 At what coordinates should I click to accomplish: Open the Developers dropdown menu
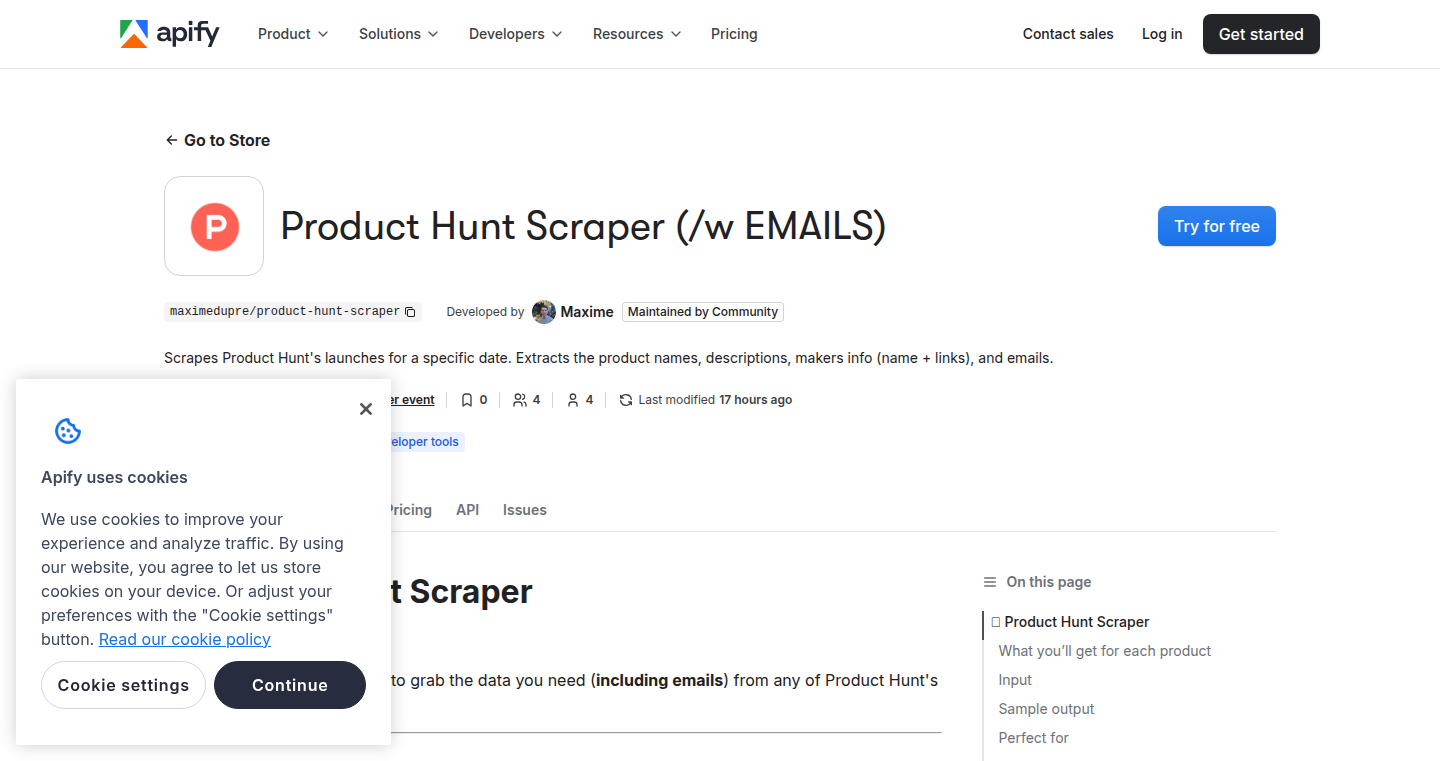pyautogui.click(x=516, y=34)
